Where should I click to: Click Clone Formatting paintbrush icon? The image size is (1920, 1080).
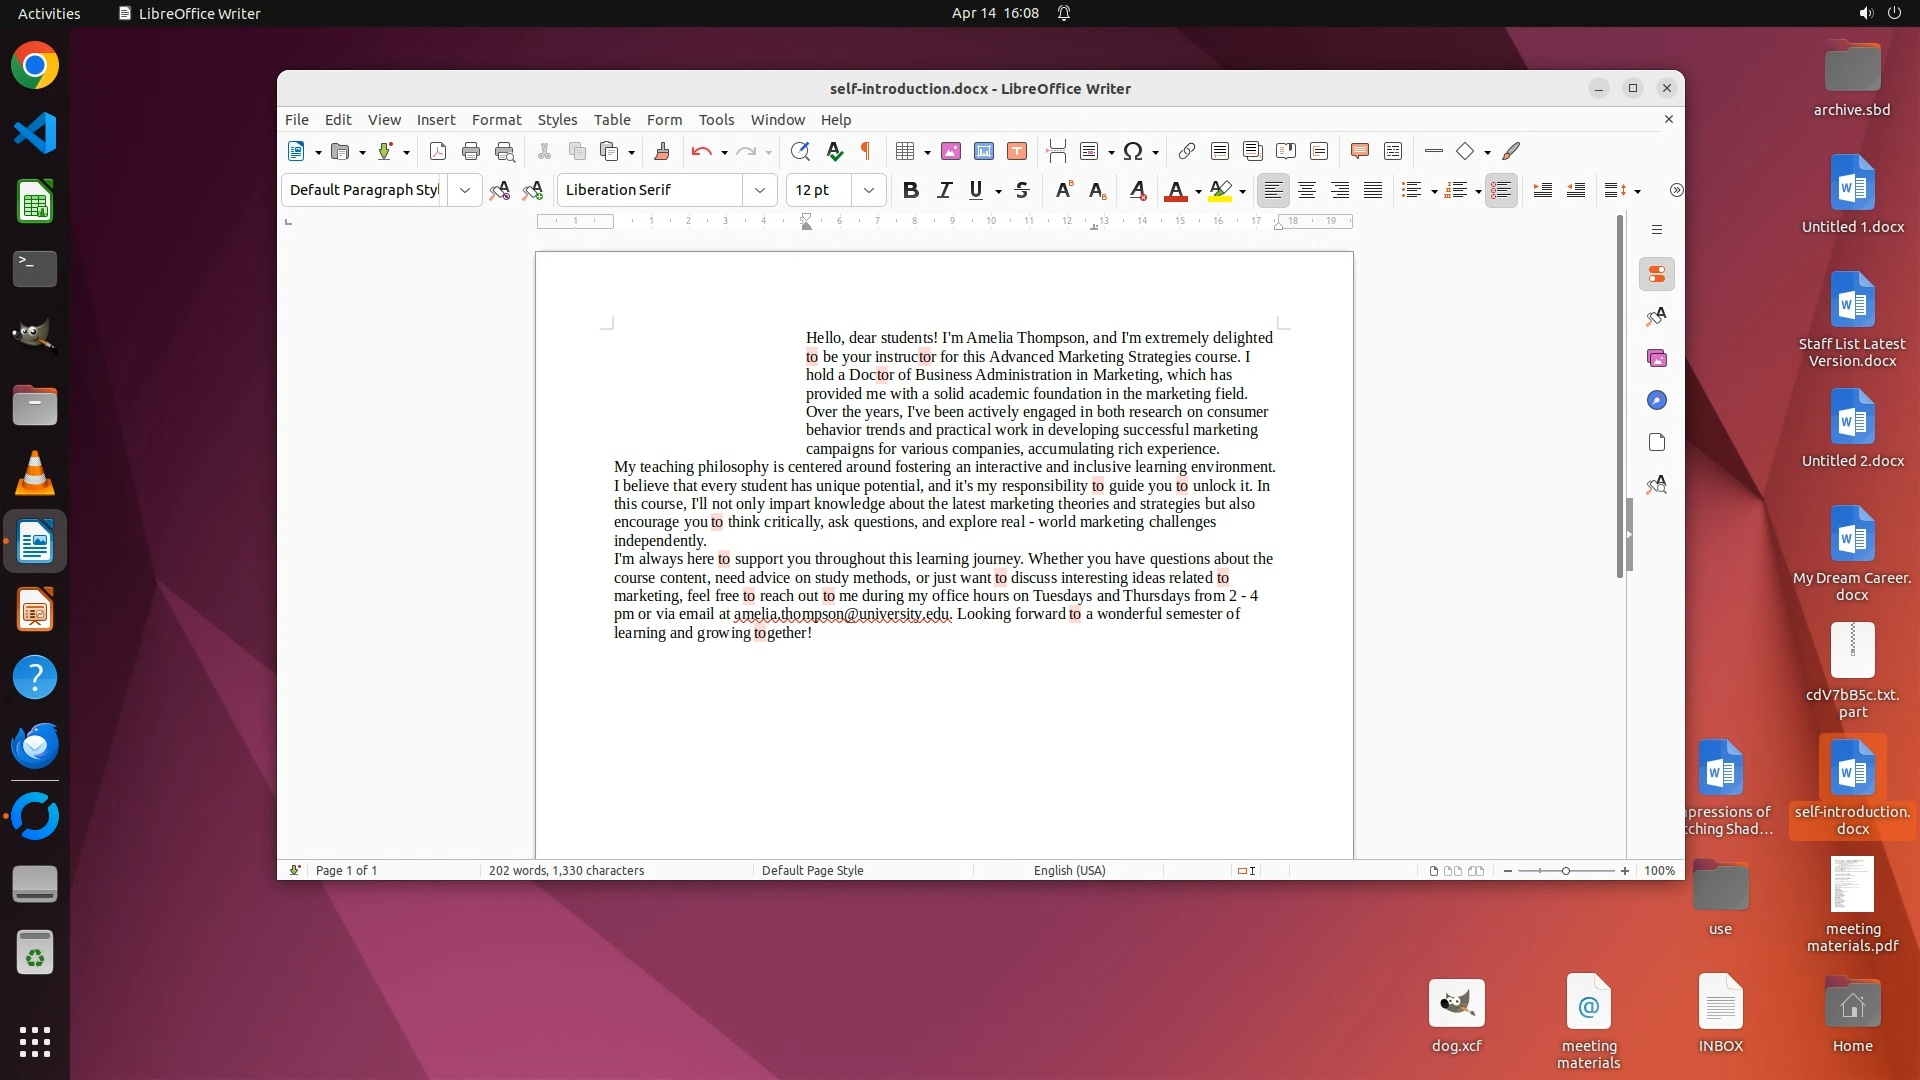(661, 151)
